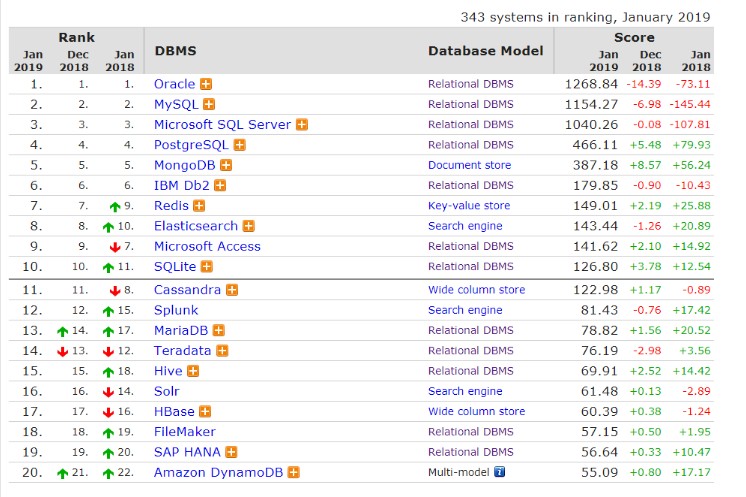Click Wide column store link for HBase
The height and width of the screenshot is (497, 746).
click(476, 411)
